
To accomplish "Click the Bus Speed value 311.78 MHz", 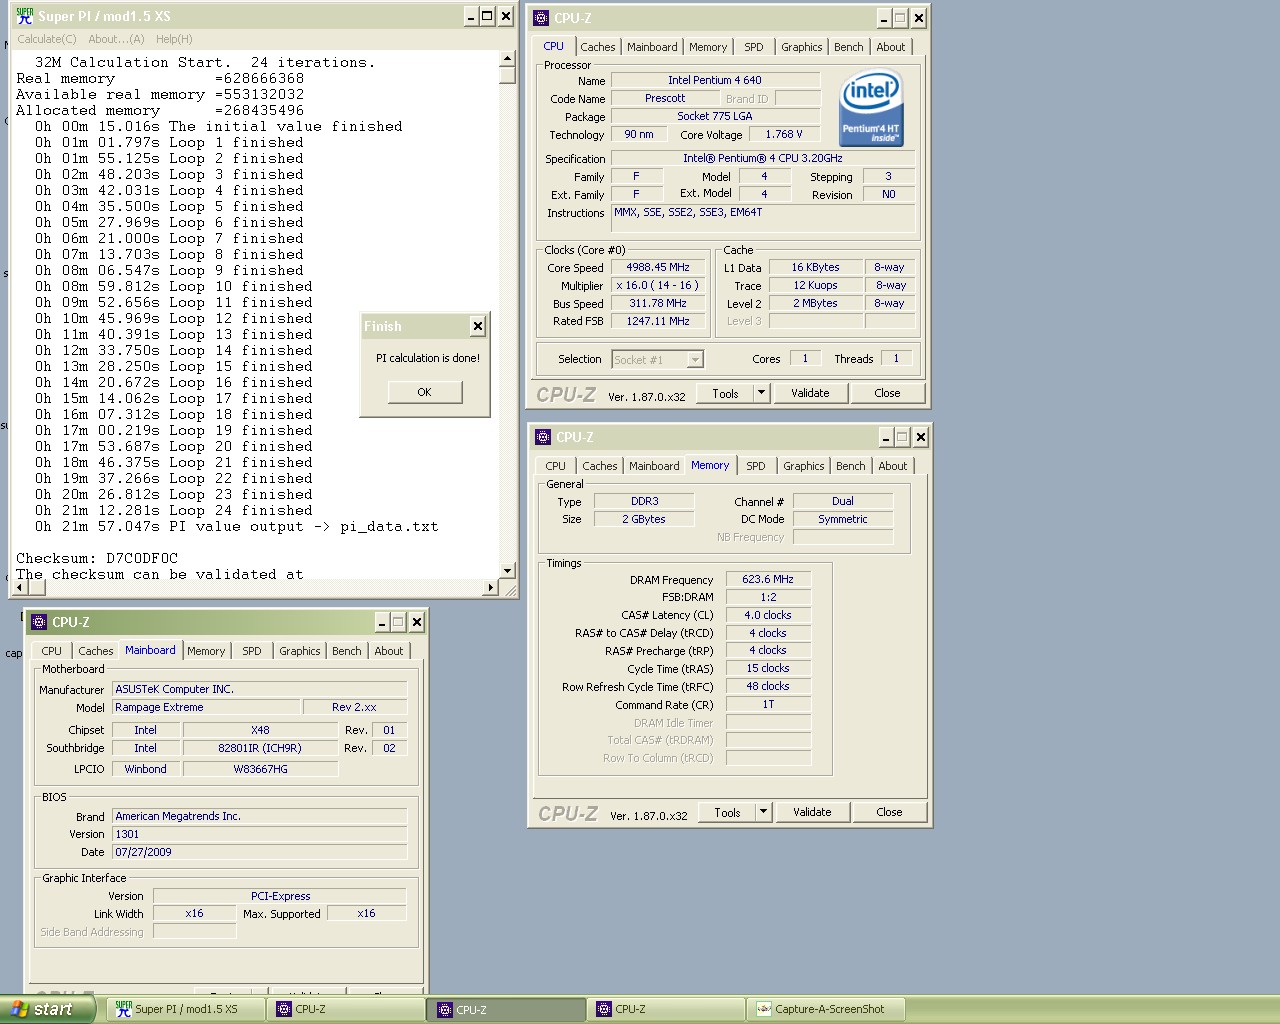I will tap(657, 304).
